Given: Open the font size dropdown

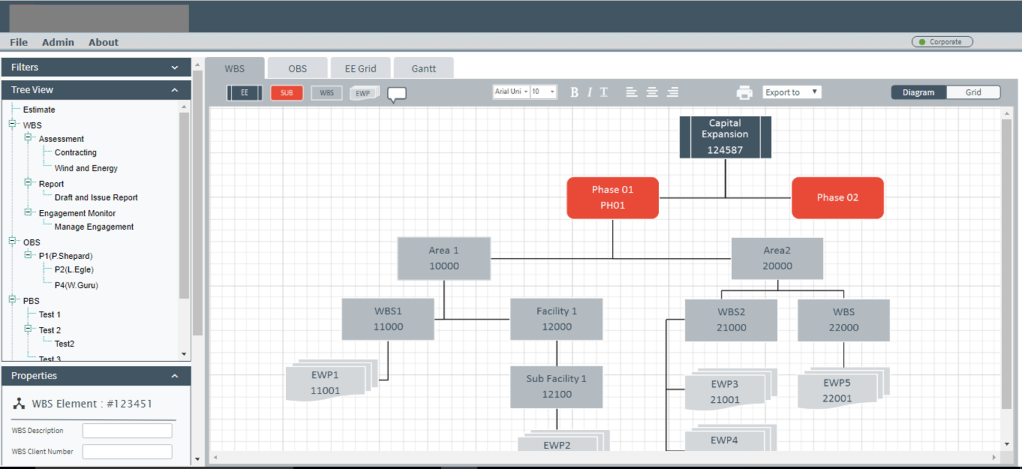Looking at the screenshot, I should tap(544, 92).
